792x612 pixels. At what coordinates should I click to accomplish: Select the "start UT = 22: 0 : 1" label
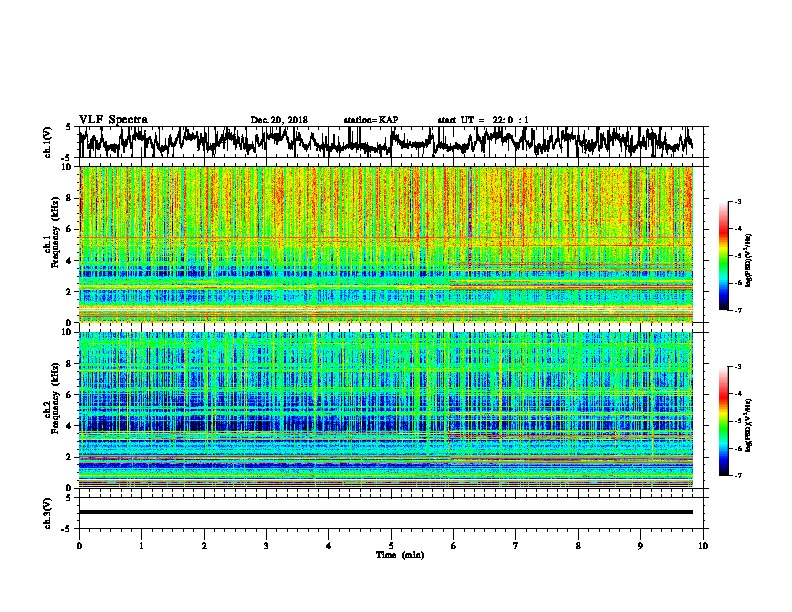click(483, 120)
